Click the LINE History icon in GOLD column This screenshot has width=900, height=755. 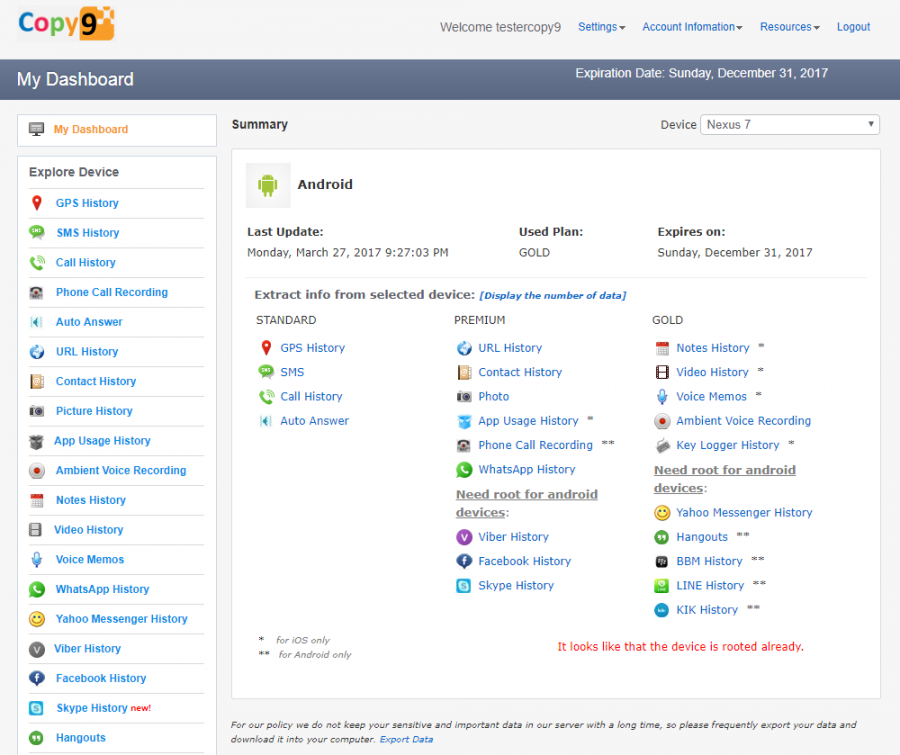point(662,586)
